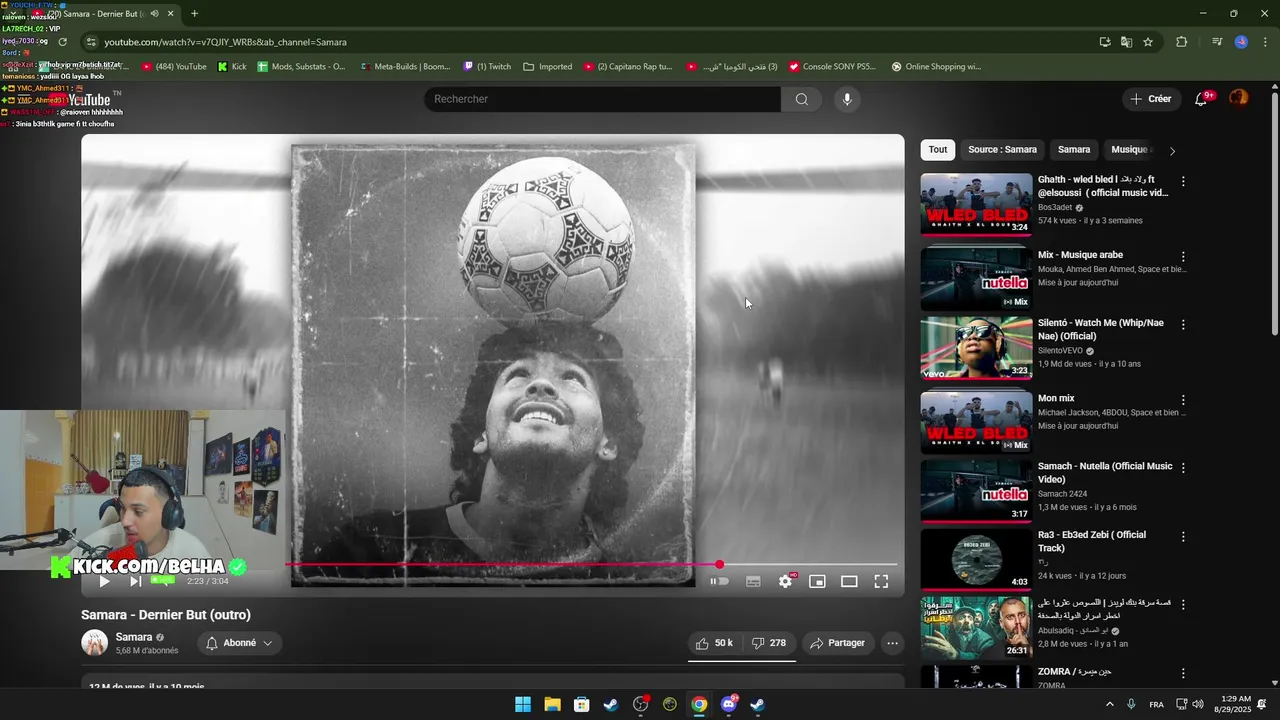Open the Mon mix playlist title
Viewport: 1280px width, 720px height.
[x=1056, y=398]
